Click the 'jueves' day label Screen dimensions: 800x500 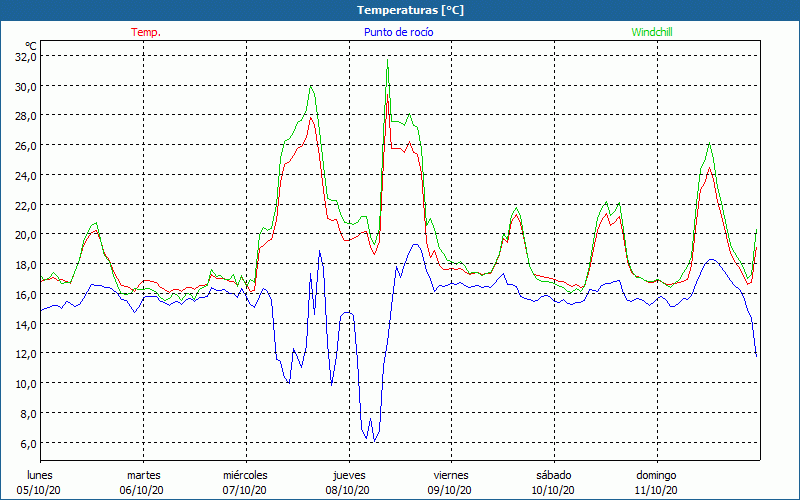(349, 475)
